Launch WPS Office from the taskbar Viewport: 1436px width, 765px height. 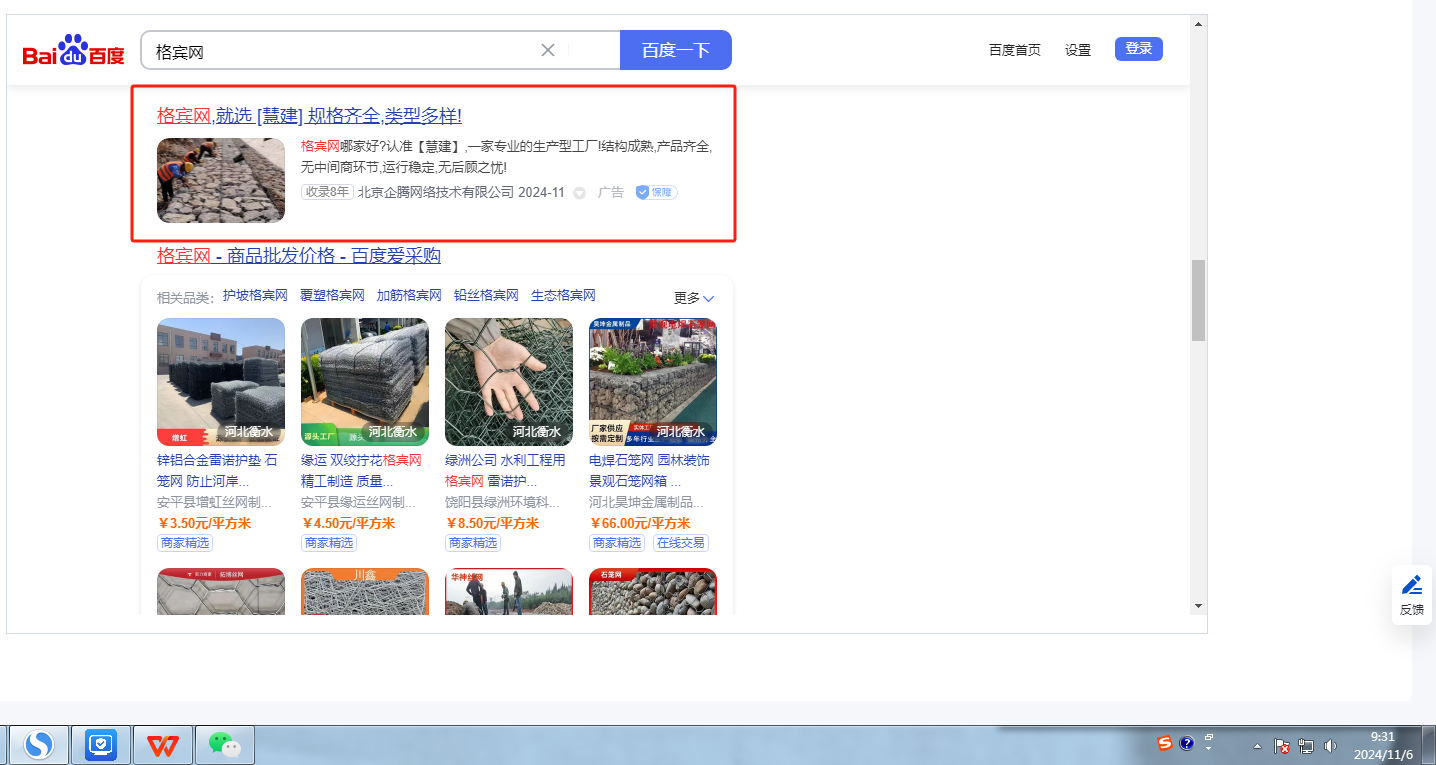[163, 745]
